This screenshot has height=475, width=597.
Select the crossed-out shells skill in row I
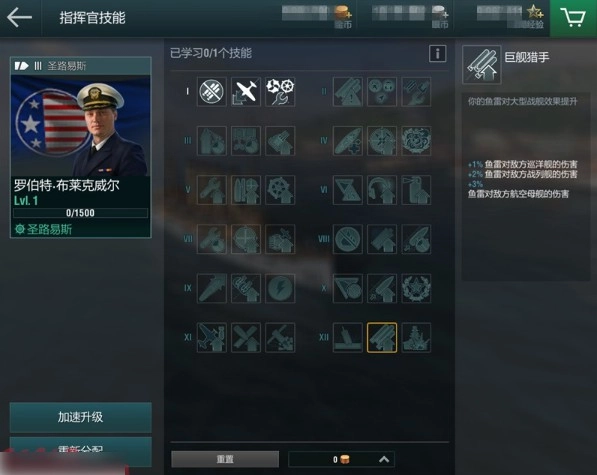(x=212, y=92)
